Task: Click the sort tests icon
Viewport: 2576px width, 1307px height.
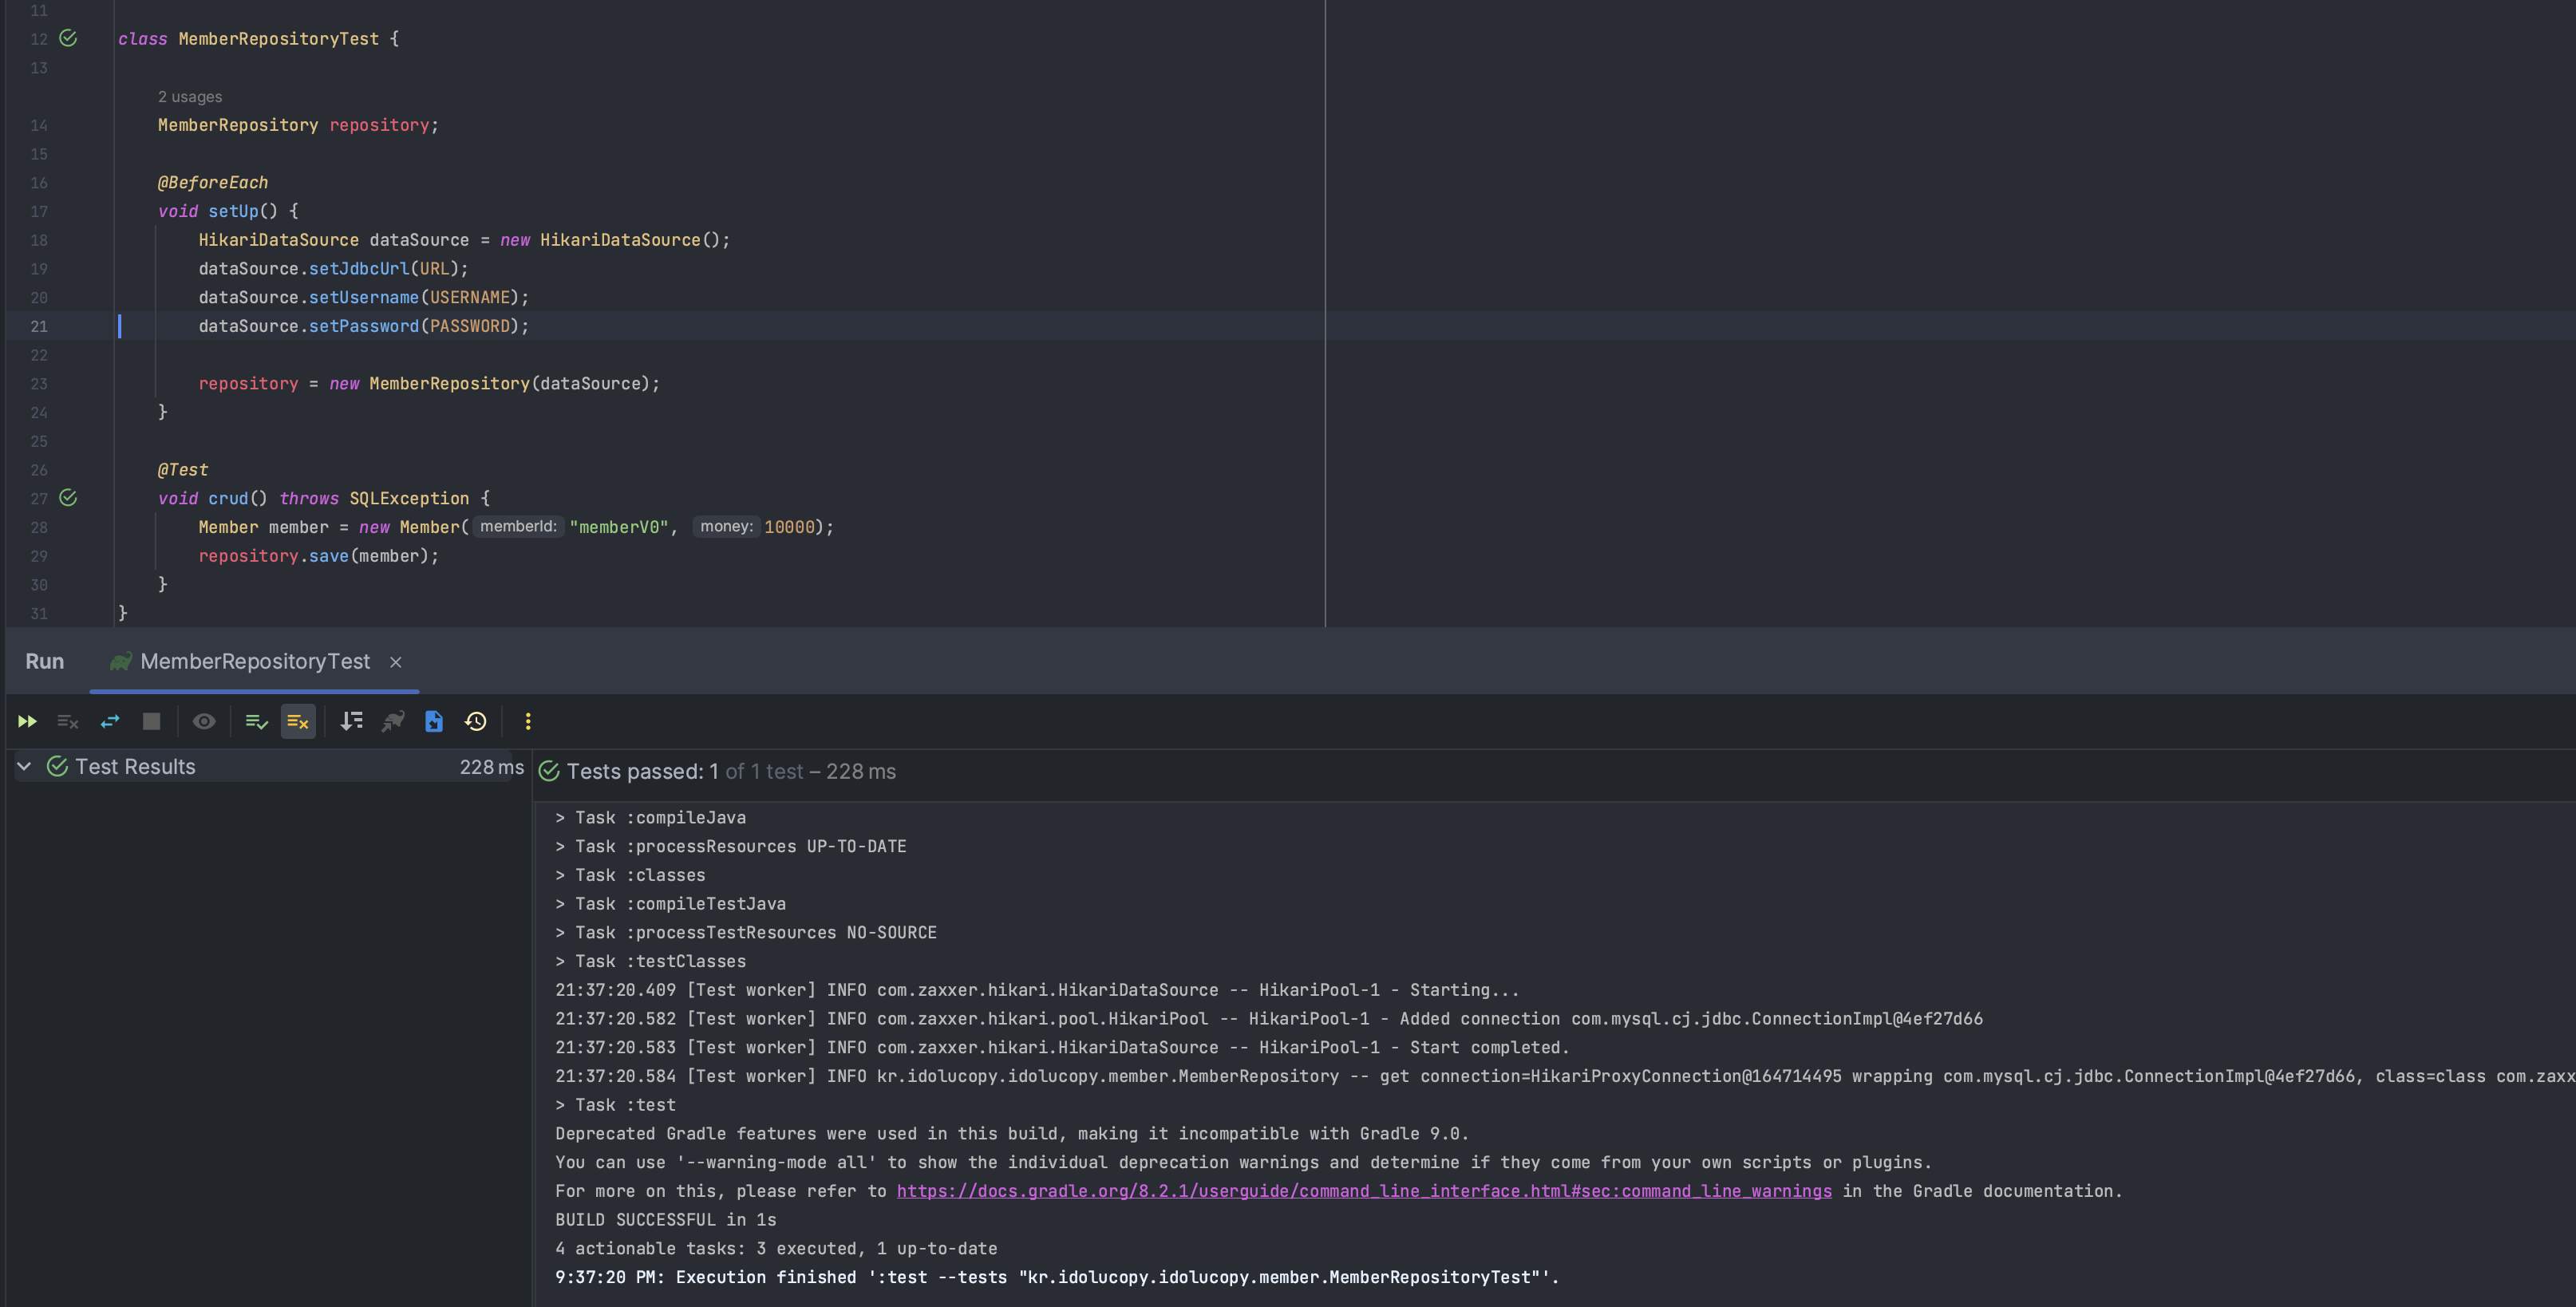Action: tap(351, 721)
